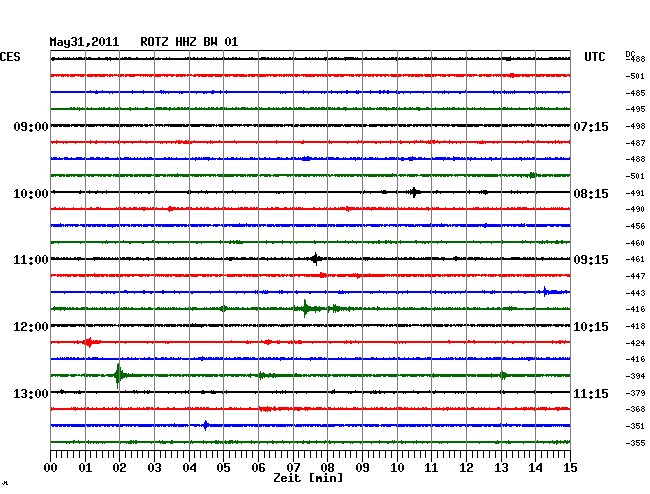Click the DC offset value -456

tap(635, 226)
